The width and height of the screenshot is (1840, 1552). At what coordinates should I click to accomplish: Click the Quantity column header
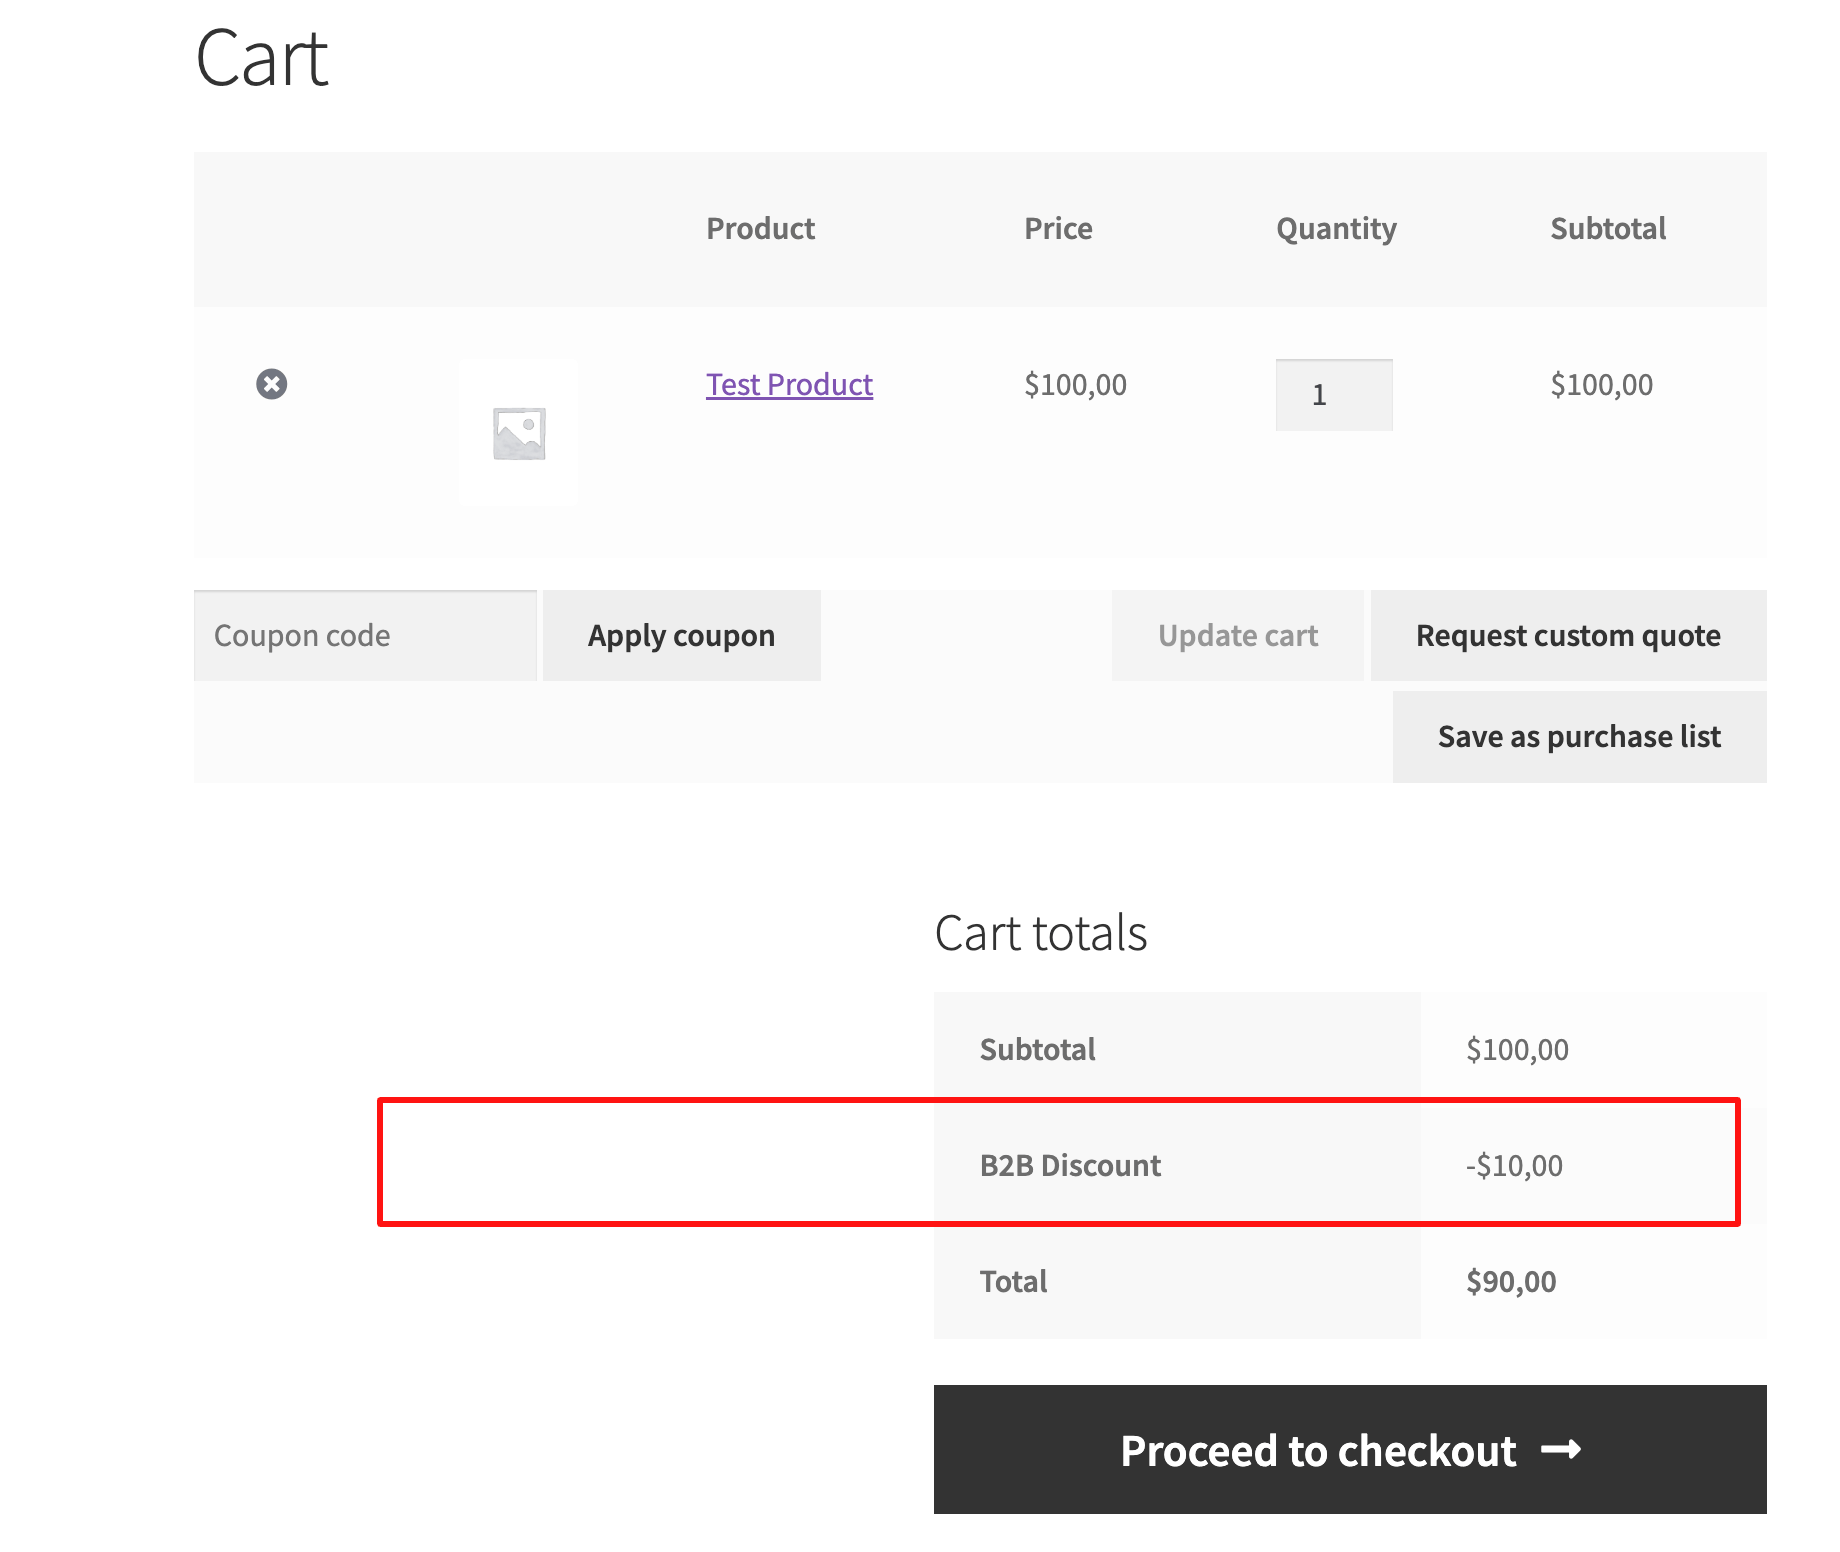1336,230
